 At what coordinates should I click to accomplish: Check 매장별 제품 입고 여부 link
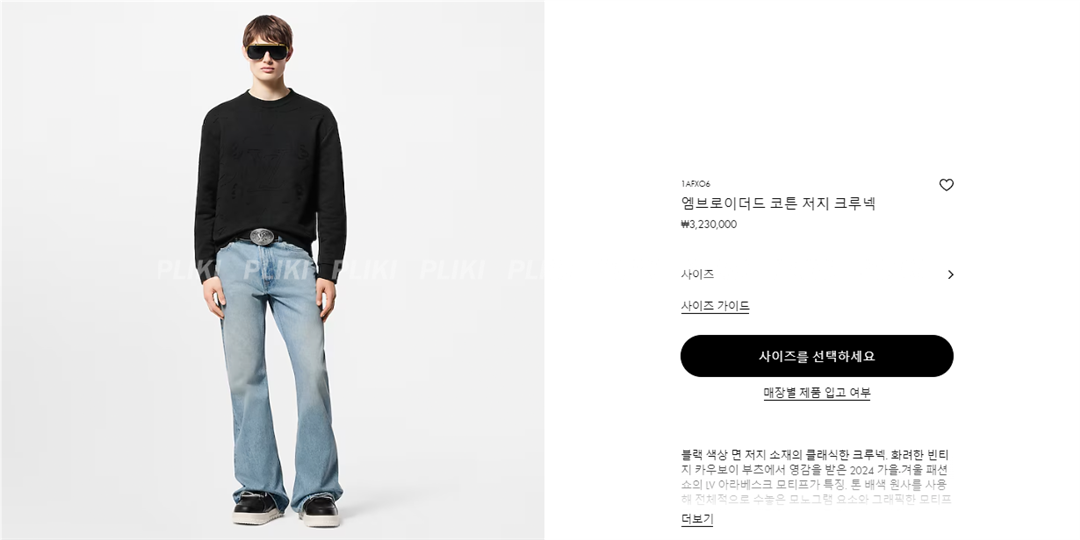(817, 393)
